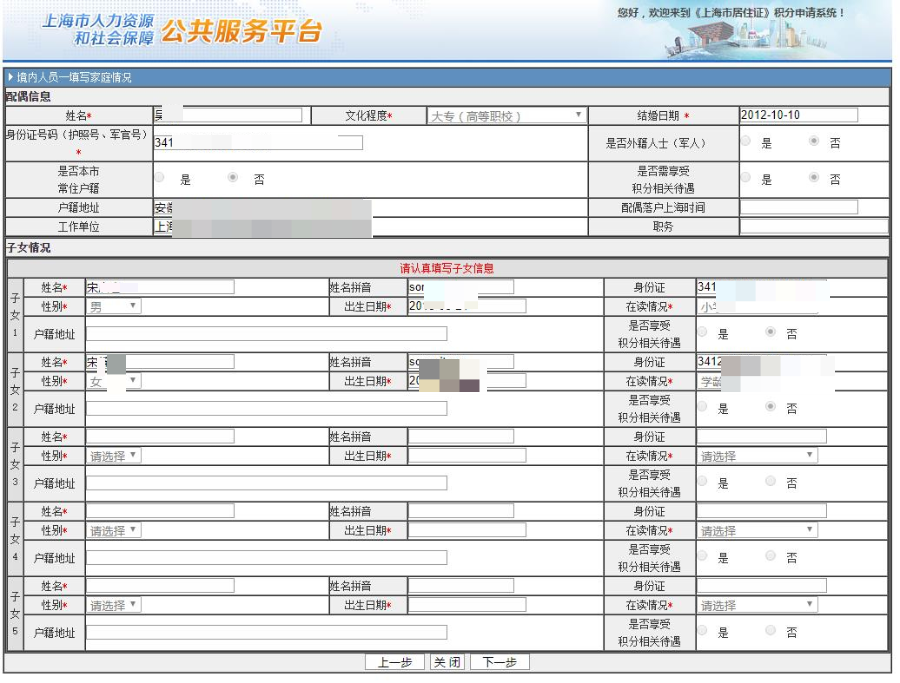The image size is (900, 683).
Task: Select 是 for 是否本市常住户籍
Action: 160,177
